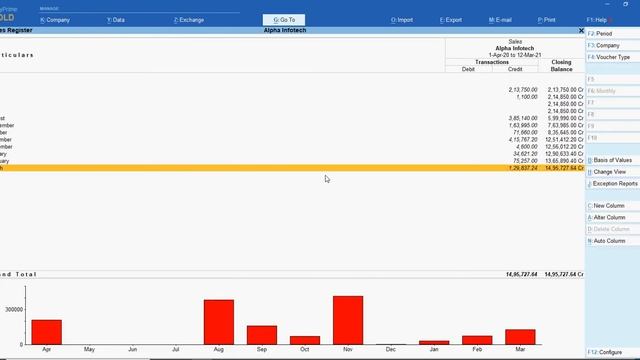Click the Dec label on chart axis
This screenshot has height=360, width=640.
pos(391,349)
